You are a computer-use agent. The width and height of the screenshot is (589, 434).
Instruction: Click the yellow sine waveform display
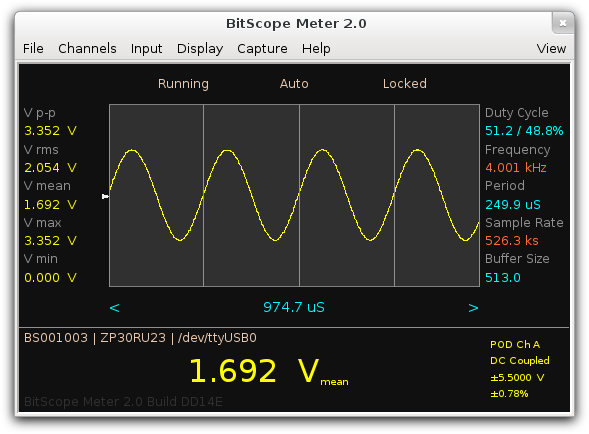[x=294, y=195]
